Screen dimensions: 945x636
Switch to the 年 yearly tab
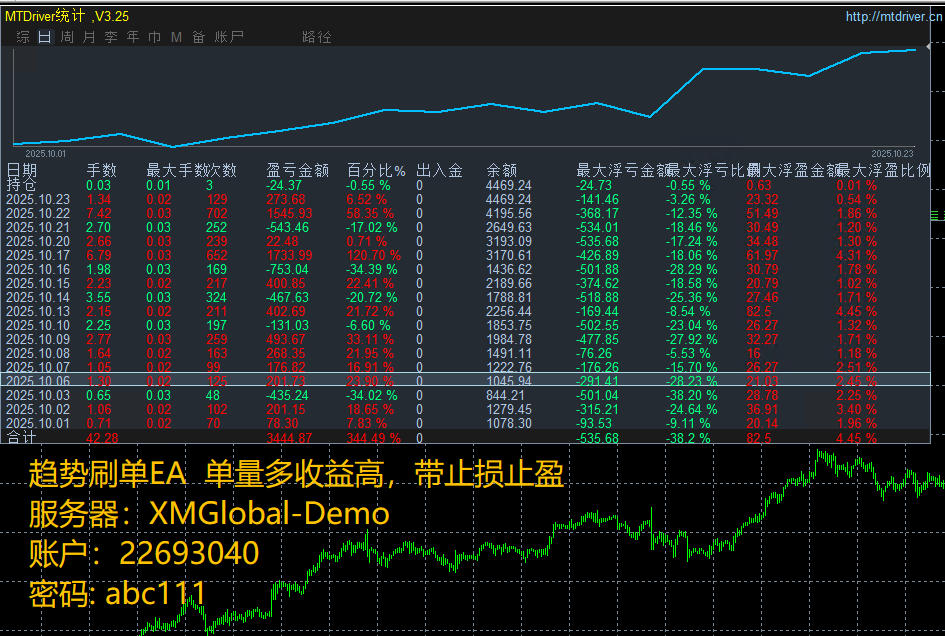(133, 37)
